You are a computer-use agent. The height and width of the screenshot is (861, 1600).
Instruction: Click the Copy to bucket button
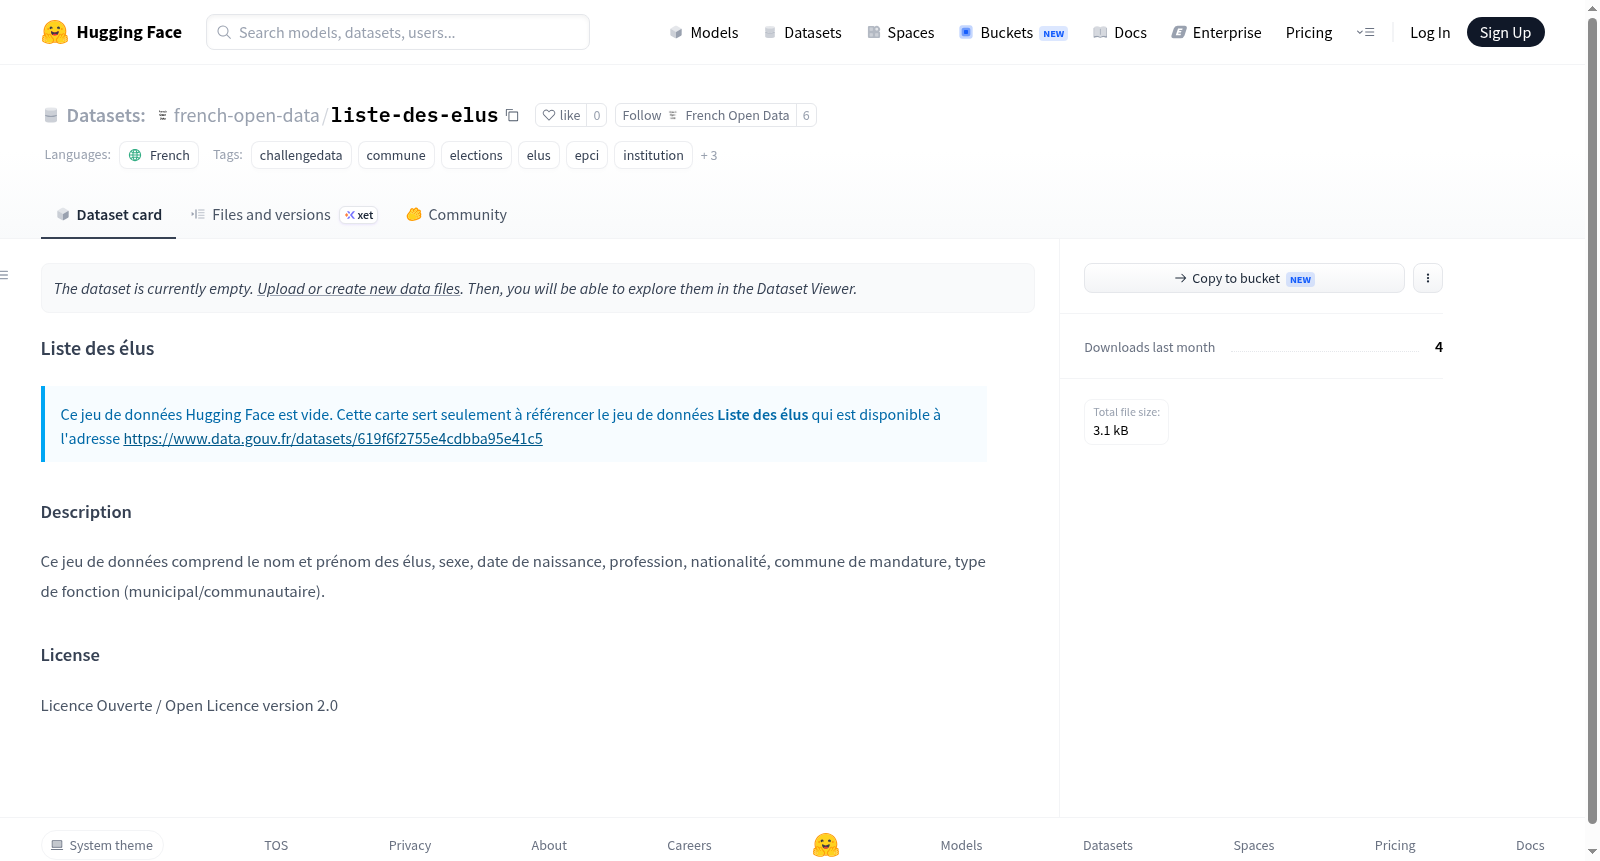pos(1244,278)
